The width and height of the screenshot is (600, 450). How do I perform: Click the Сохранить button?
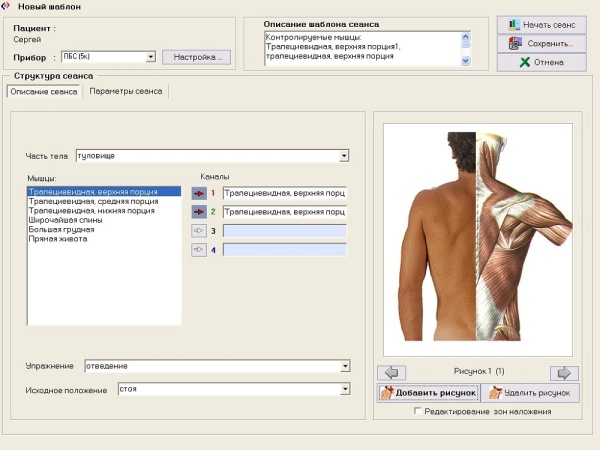pos(542,43)
